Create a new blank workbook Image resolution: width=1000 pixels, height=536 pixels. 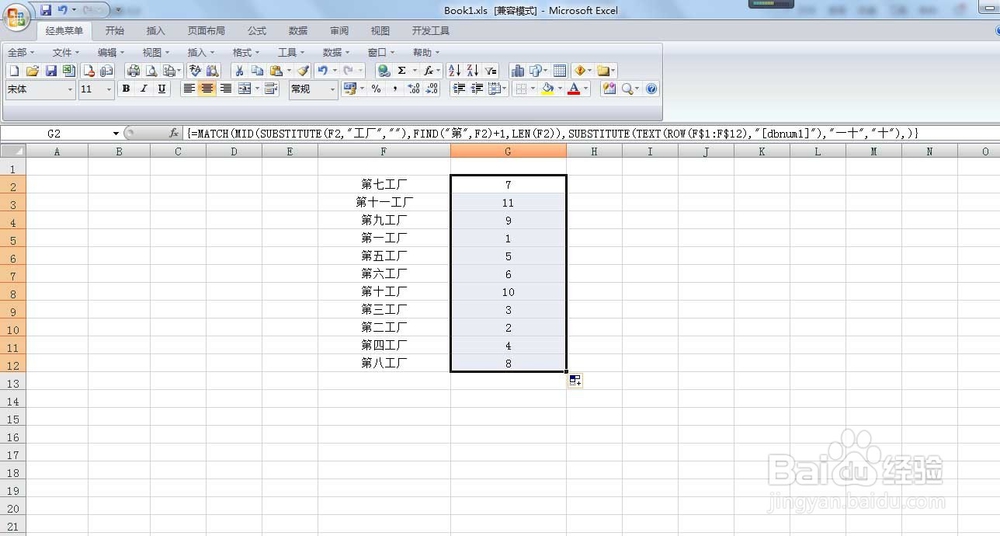[14, 71]
